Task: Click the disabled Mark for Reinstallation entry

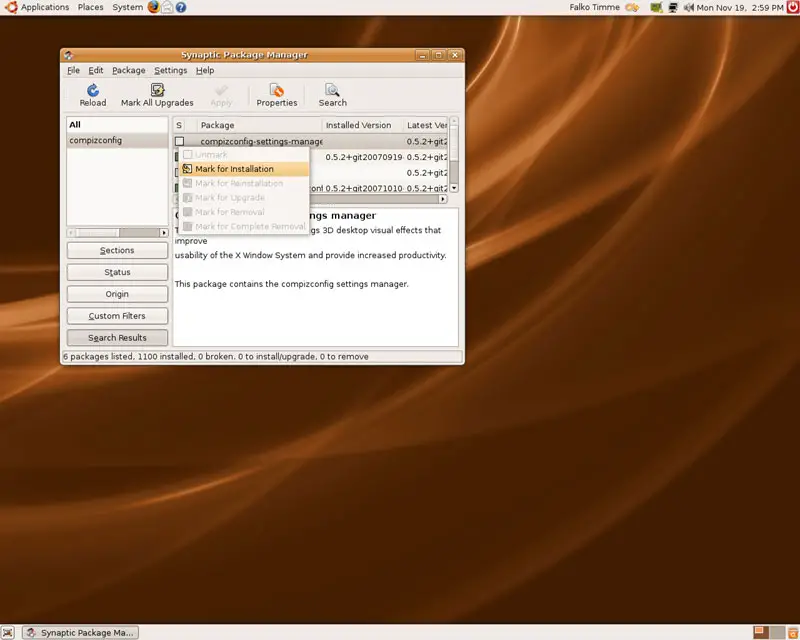Action: tap(244, 183)
